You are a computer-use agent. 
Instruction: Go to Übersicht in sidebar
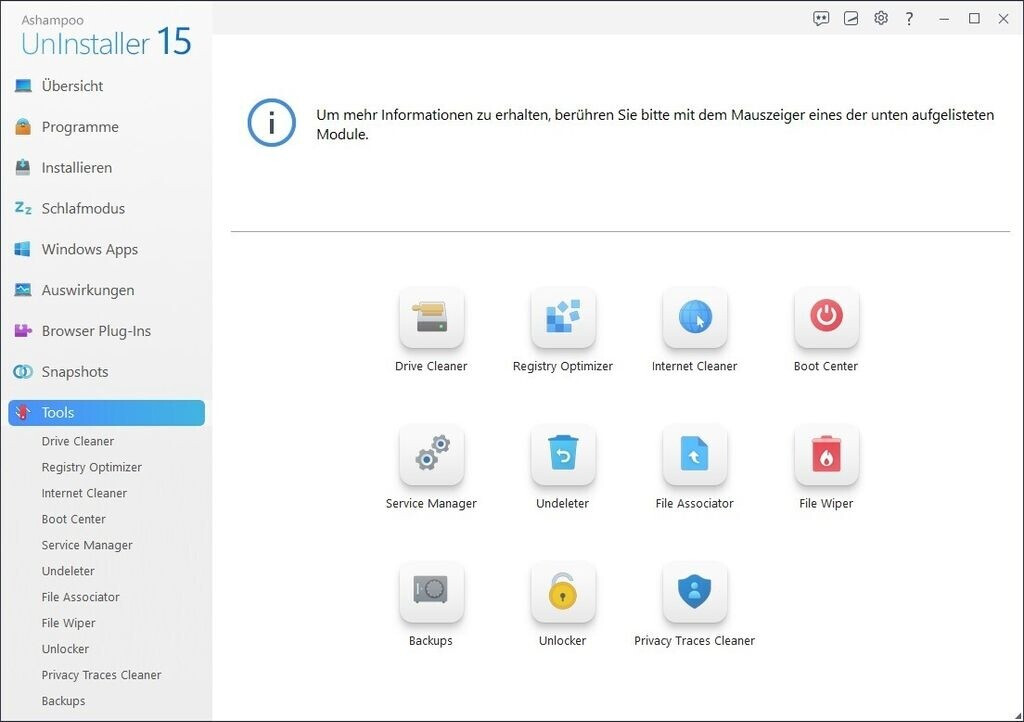coord(72,86)
